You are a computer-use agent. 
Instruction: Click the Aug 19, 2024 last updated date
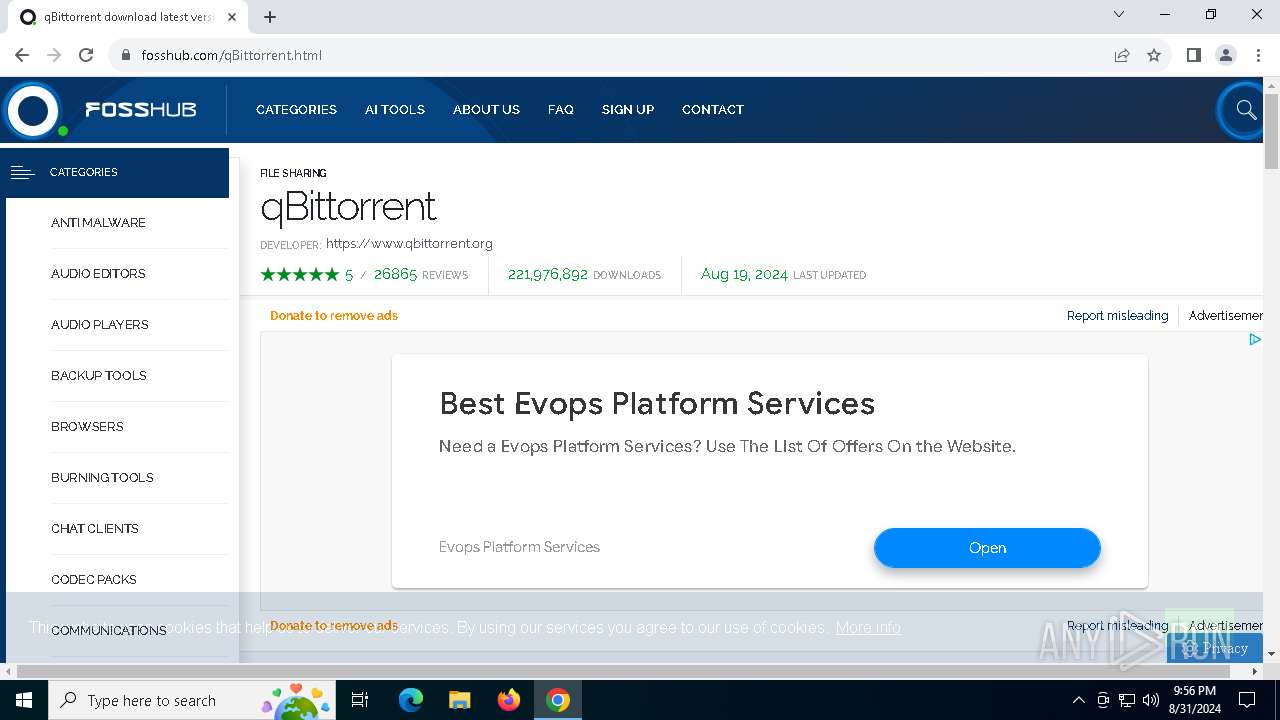click(x=744, y=274)
